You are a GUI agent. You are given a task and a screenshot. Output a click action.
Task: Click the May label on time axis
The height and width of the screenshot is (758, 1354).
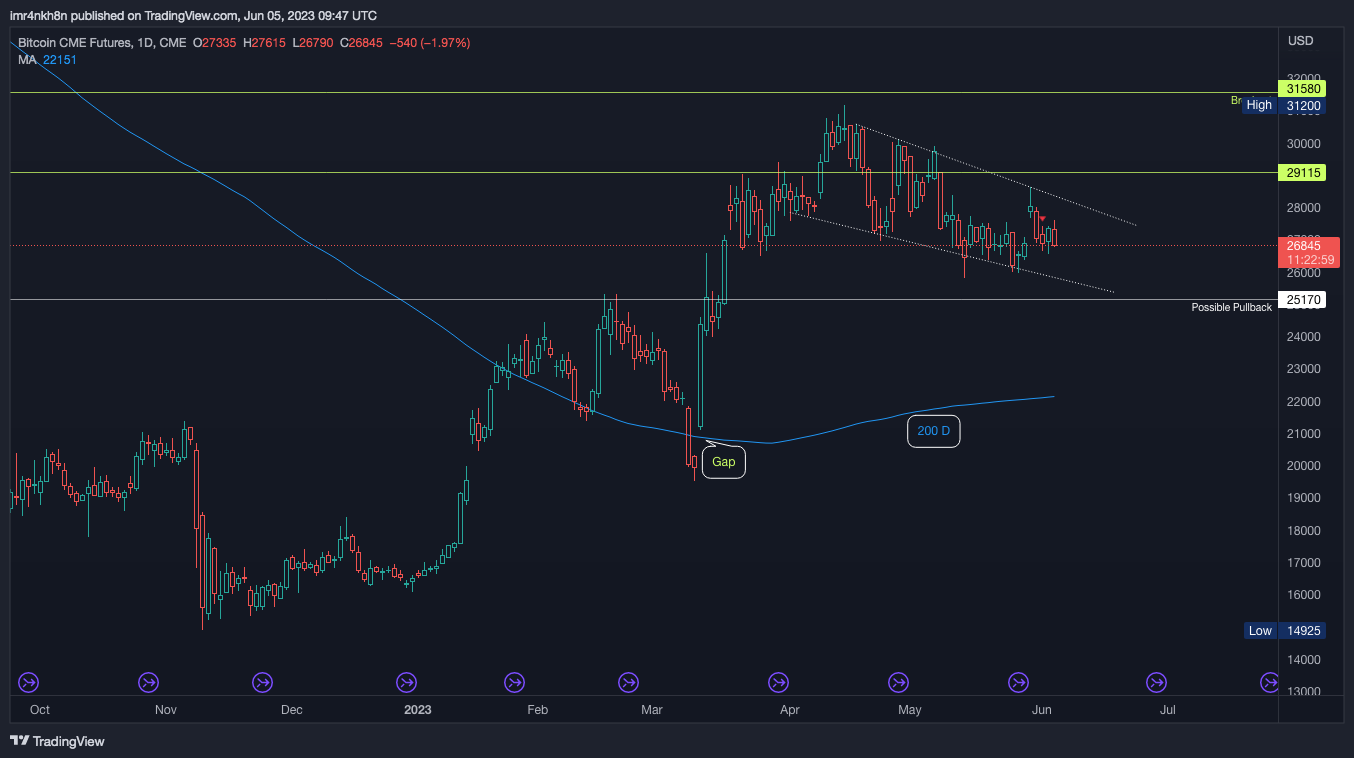909,710
